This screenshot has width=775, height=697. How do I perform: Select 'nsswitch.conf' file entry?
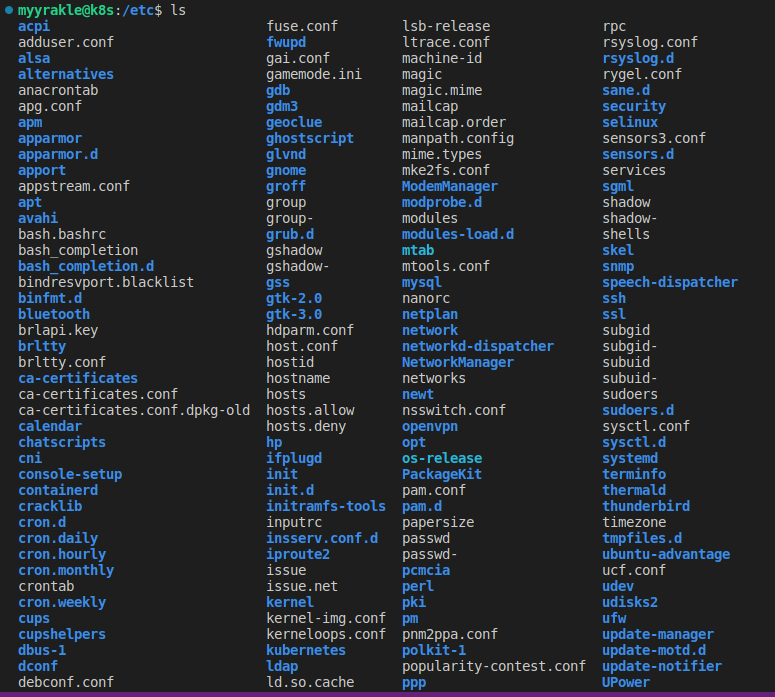point(454,410)
